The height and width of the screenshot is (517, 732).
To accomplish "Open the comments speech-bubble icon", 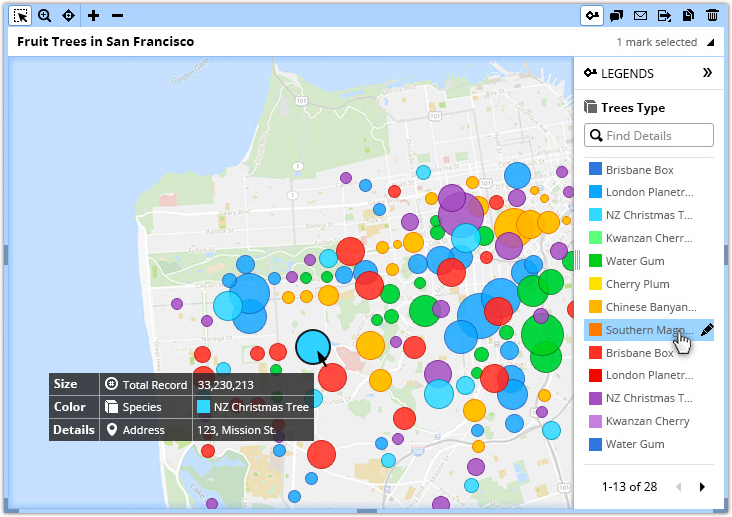I will point(617,15).
